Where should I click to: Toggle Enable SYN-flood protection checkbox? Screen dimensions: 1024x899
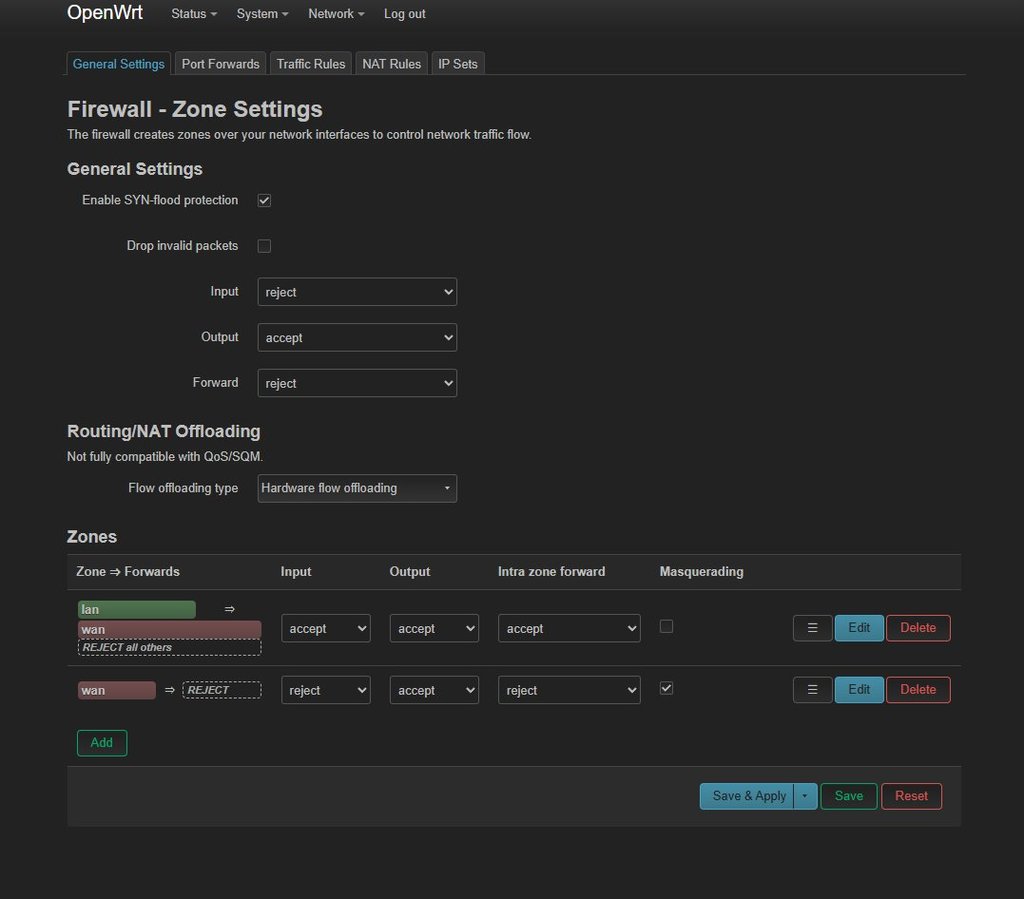click(x=264, y=200)
